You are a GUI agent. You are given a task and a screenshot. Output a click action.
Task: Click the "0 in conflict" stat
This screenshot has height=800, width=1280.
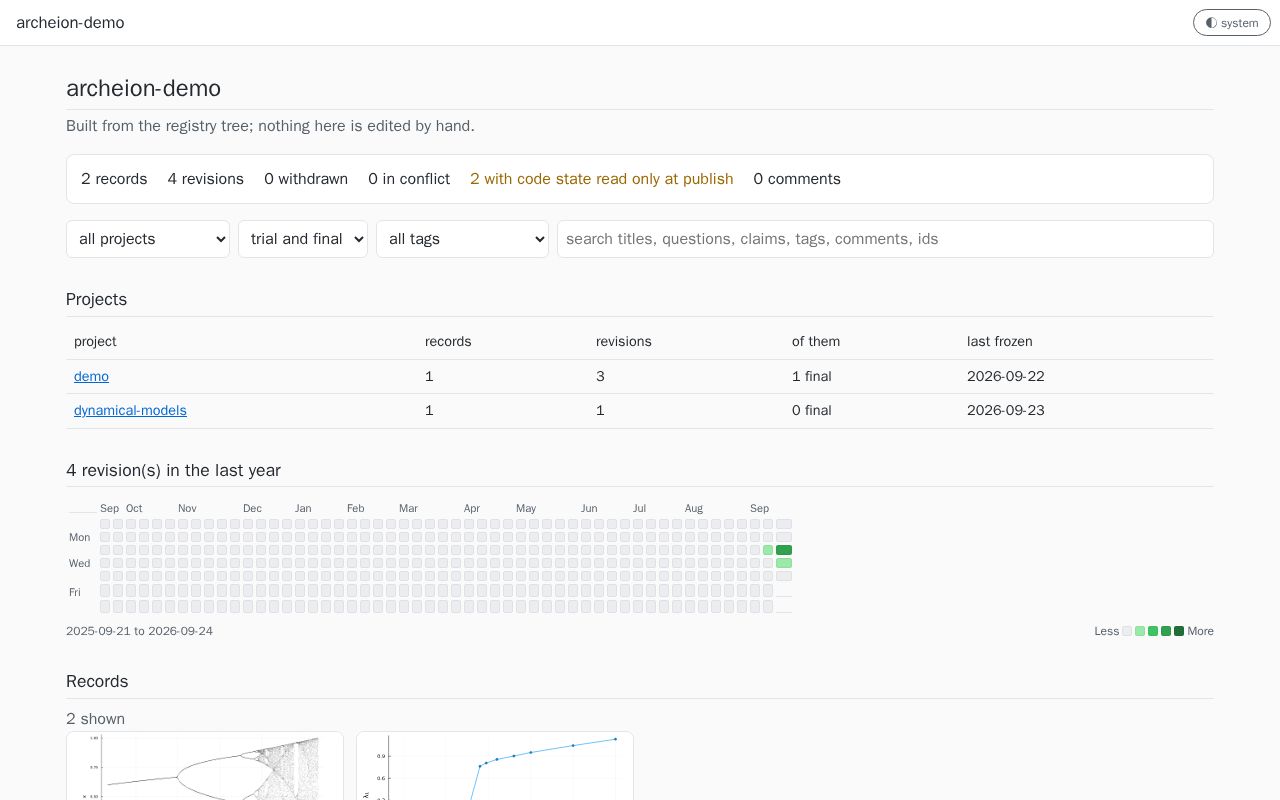409,179
